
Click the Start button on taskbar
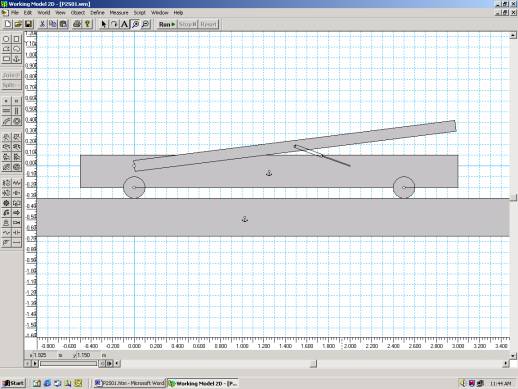(x=13, y=383)
